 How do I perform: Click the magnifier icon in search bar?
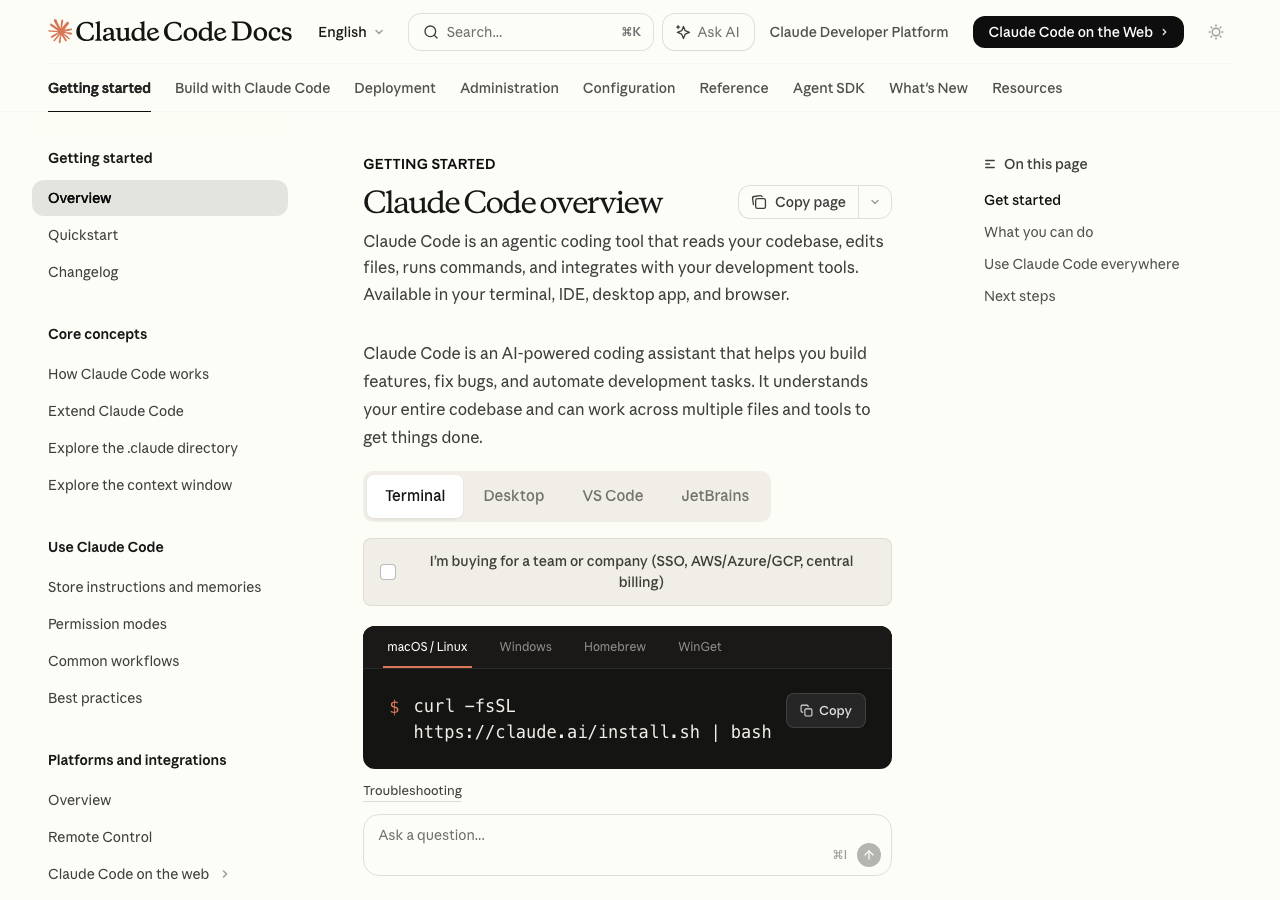431,32
